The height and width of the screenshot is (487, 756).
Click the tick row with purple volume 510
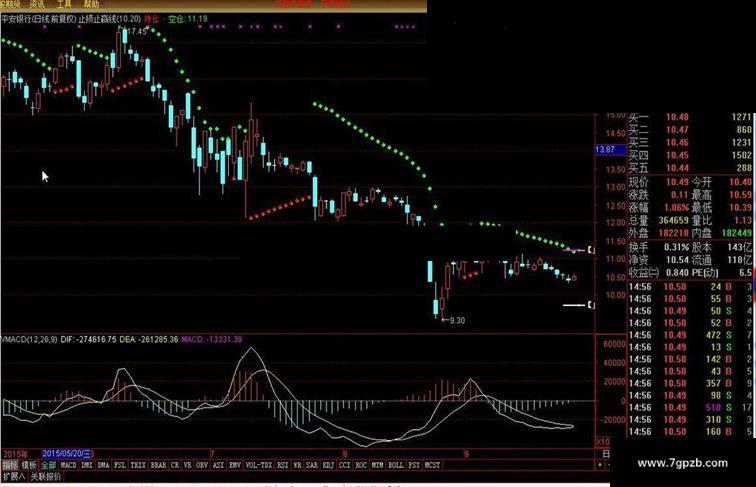(691, 407)
